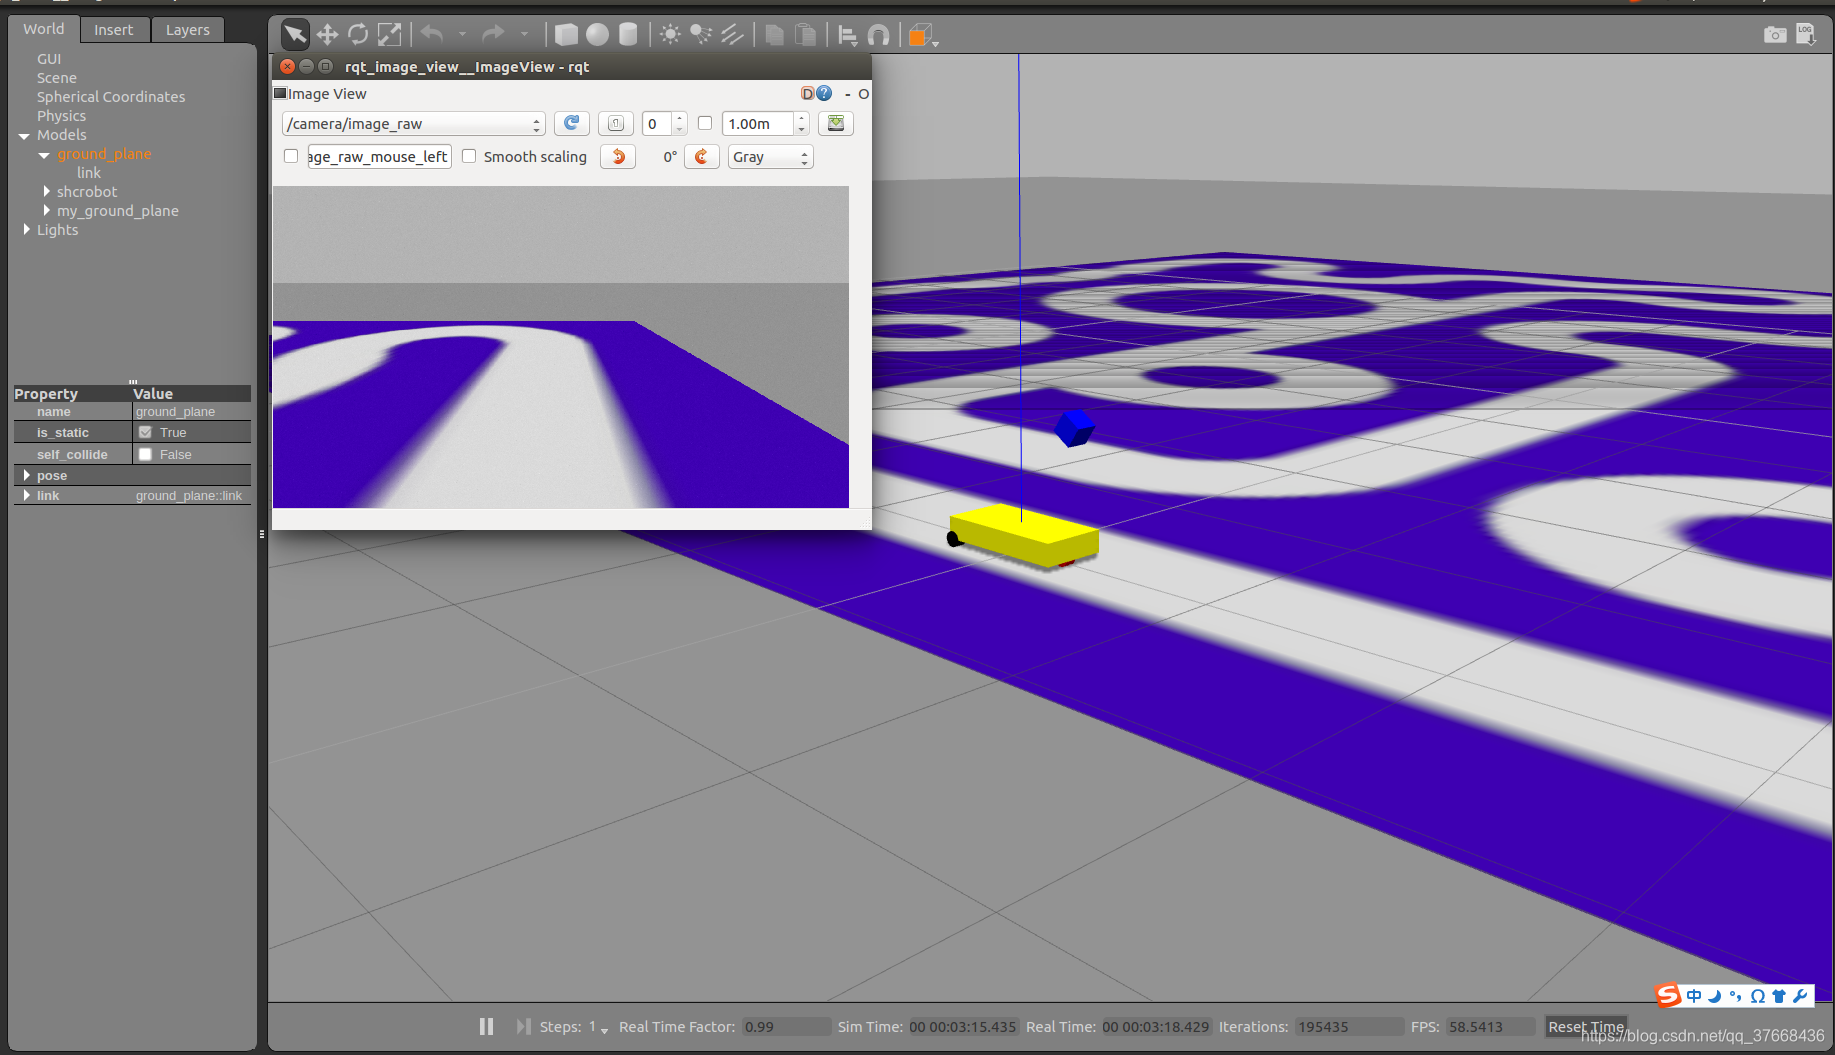Enable mouse click publishing checkbox
This screenshot has width=1835, height=1055.
(x=291, y=156)
